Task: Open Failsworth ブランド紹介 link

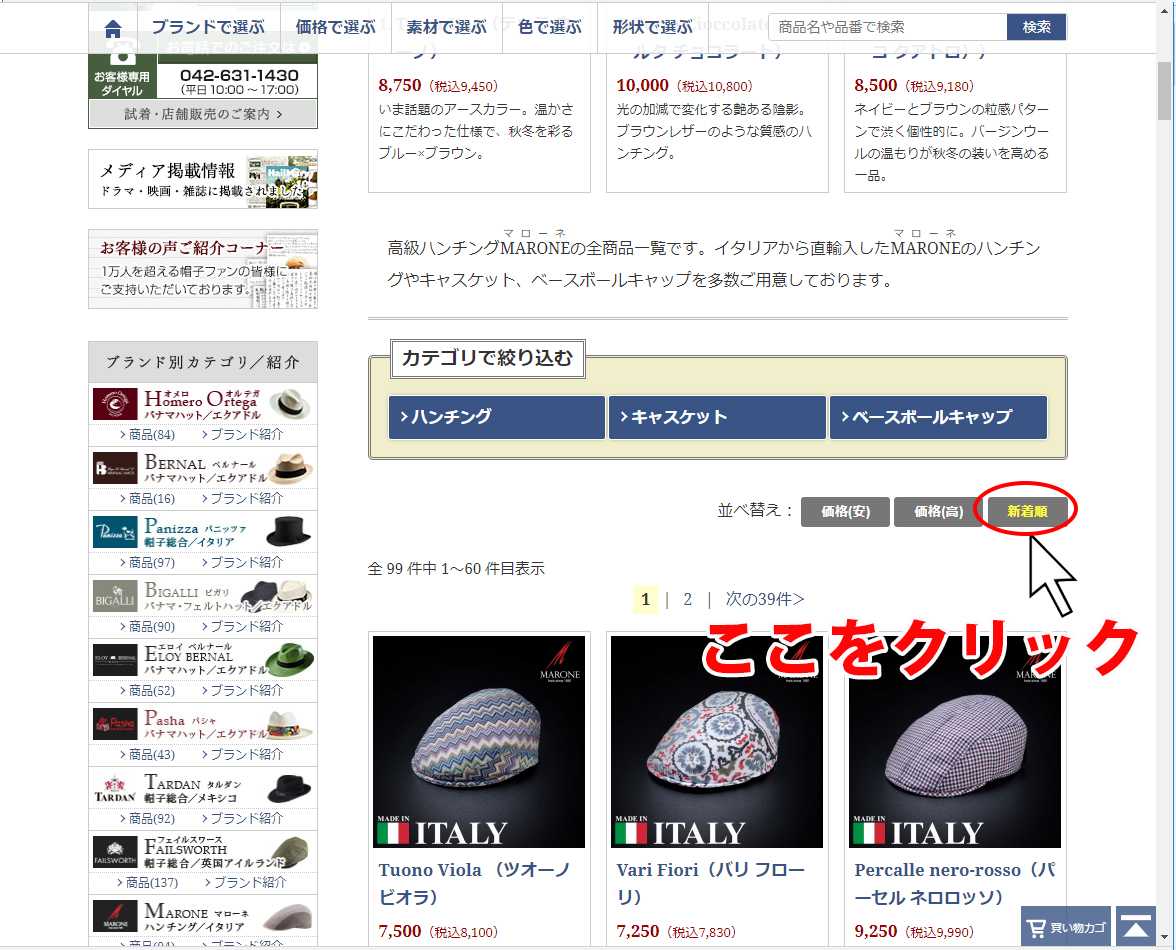Action: 245,883
